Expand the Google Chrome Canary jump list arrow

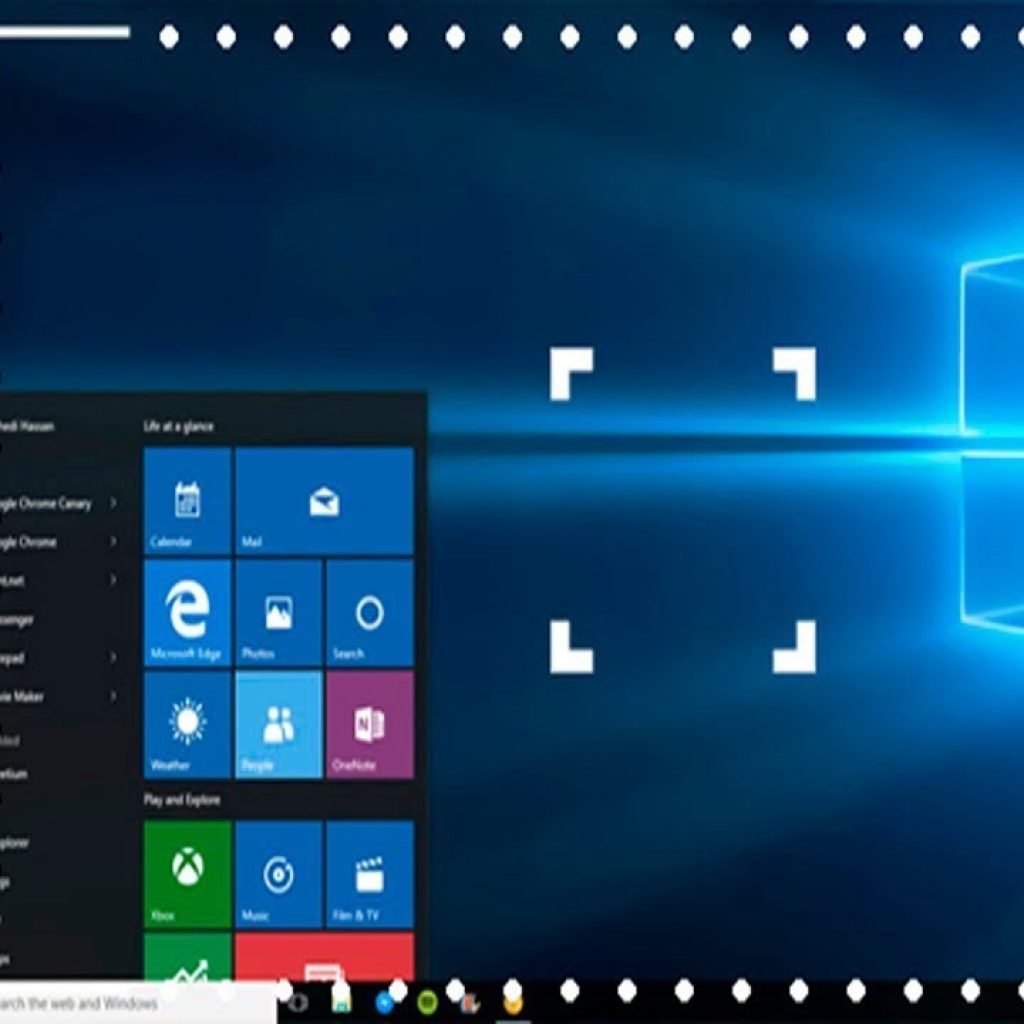click(x=113, y=503)
